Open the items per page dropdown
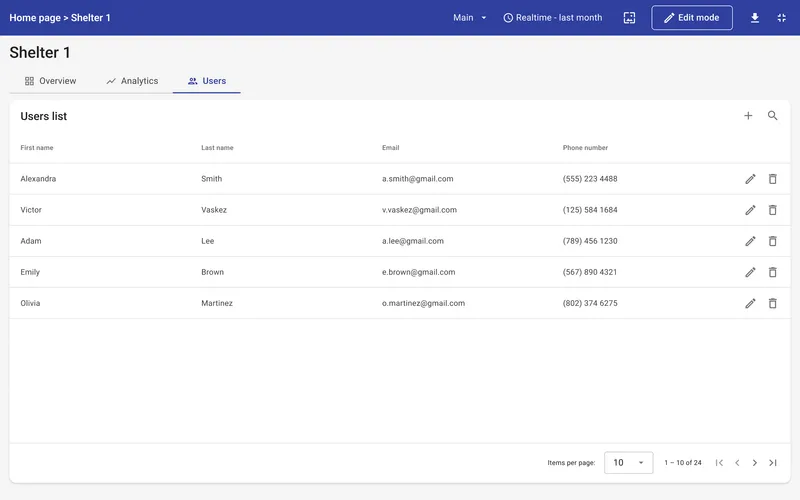Viewport: 800px width, 500px height. pyautogui.click(x=629, y=463)
